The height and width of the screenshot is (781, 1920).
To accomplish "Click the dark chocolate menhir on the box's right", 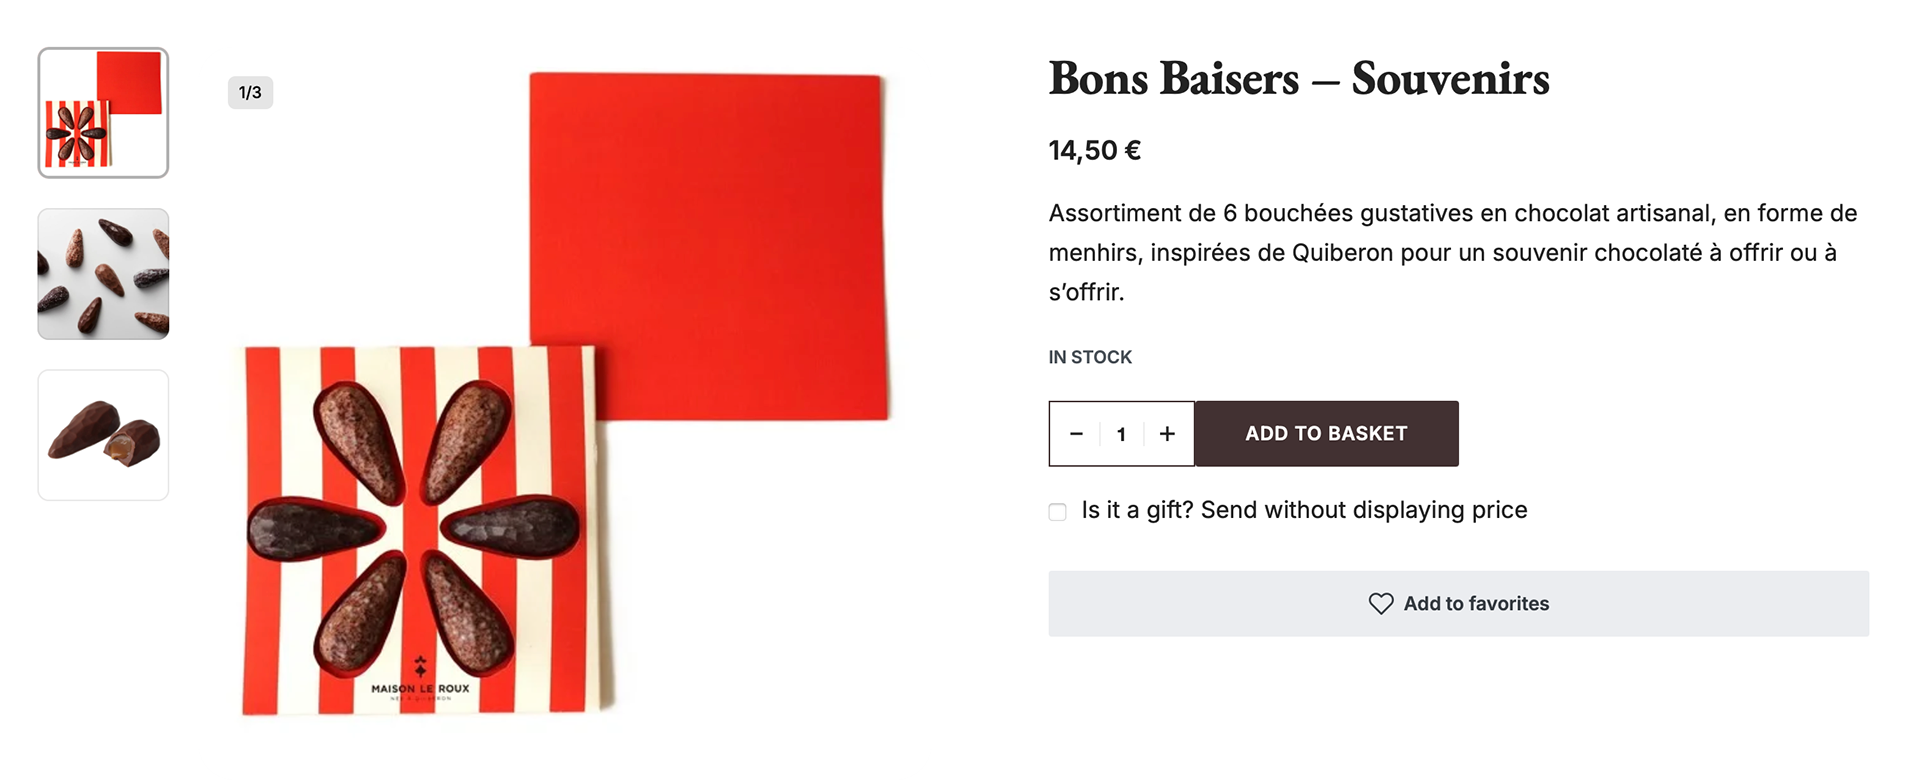I will [512, 527].
